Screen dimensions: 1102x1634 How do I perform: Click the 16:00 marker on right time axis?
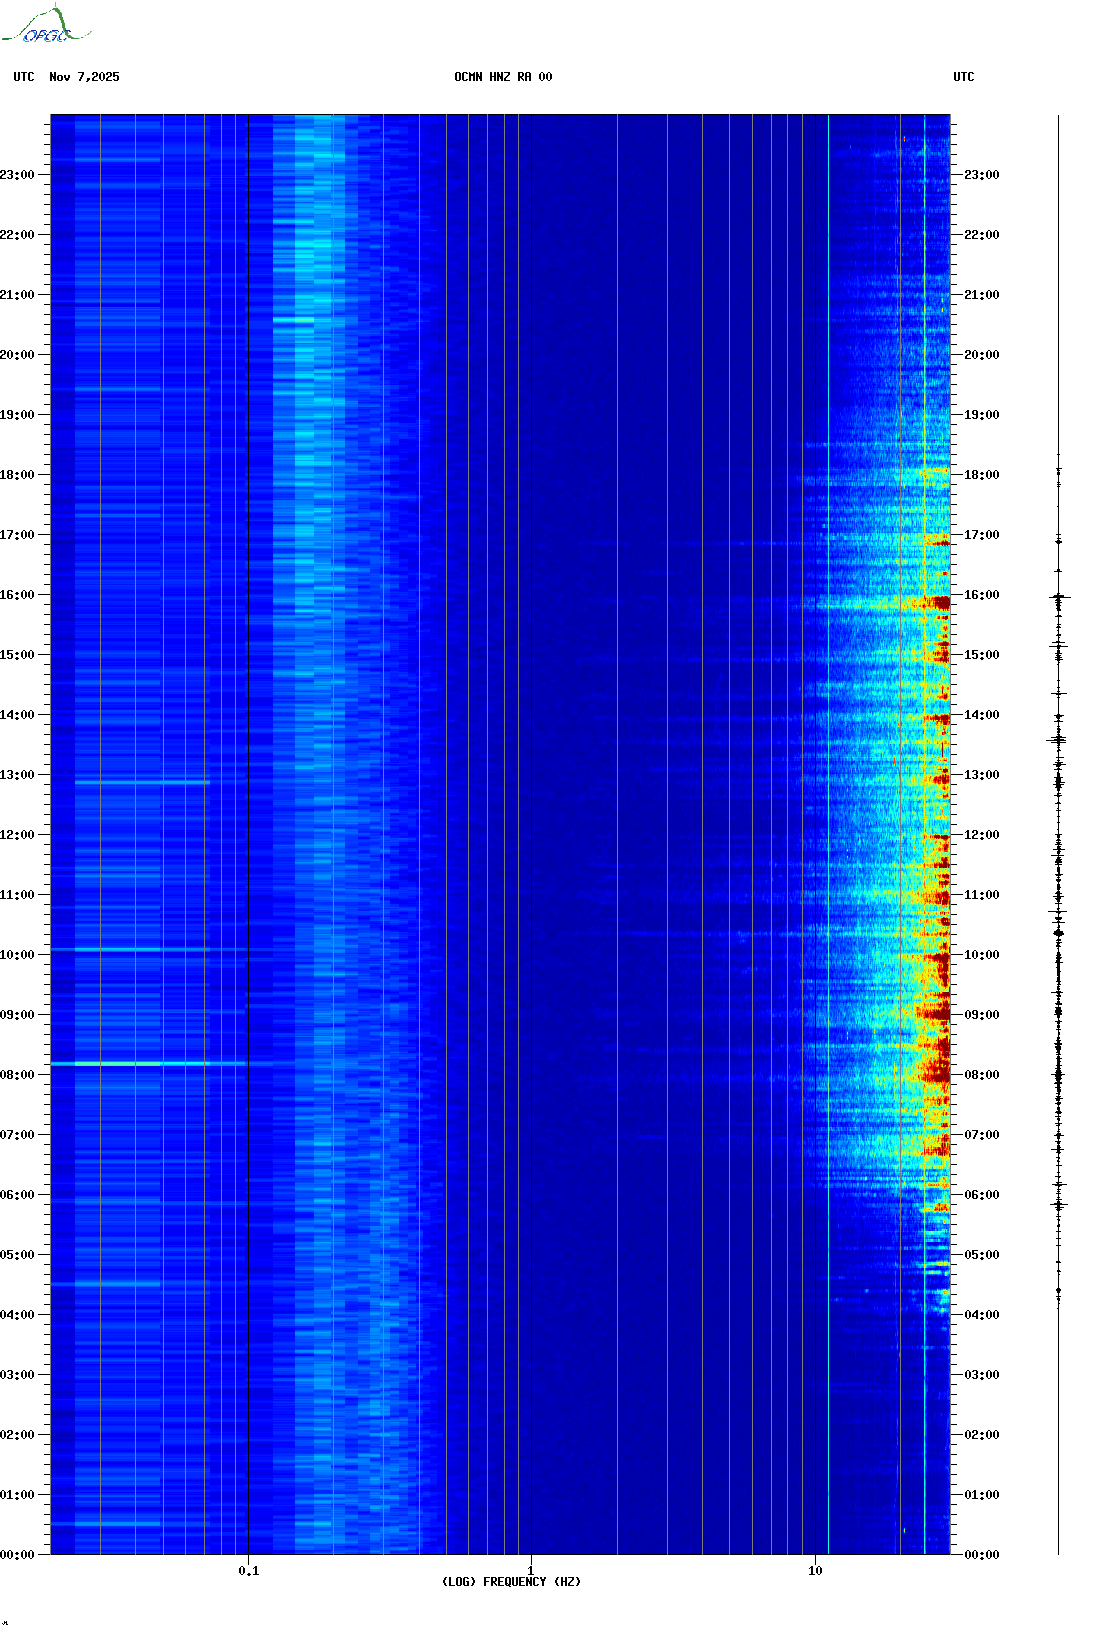[x=981, y=595]
